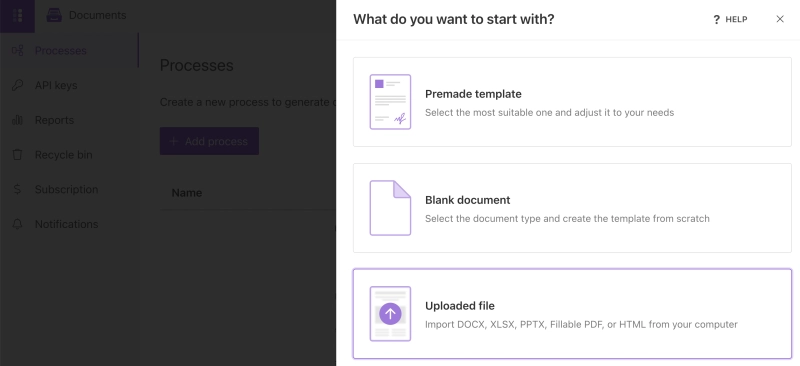The width and height of the screenshot is (800, 366).
Task: Choose the Uploaded file option
Action: [572, 314]
